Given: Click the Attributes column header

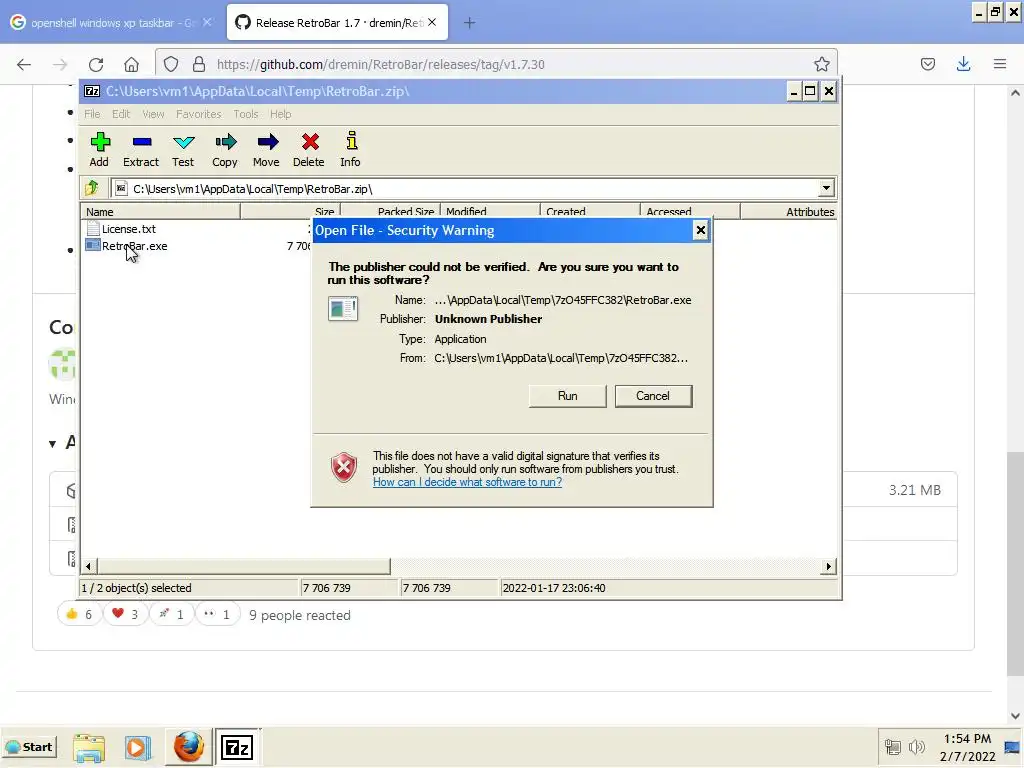Looking at the screenshot, I should [x=789, y=211].
